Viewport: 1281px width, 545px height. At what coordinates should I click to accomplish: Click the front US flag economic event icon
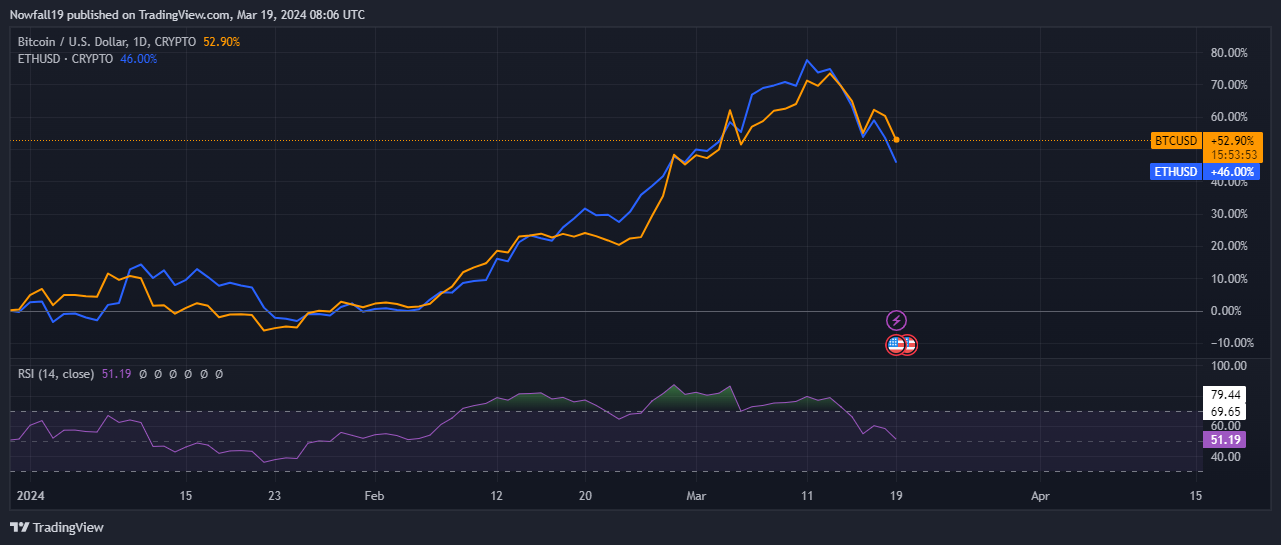pos(896,345)
